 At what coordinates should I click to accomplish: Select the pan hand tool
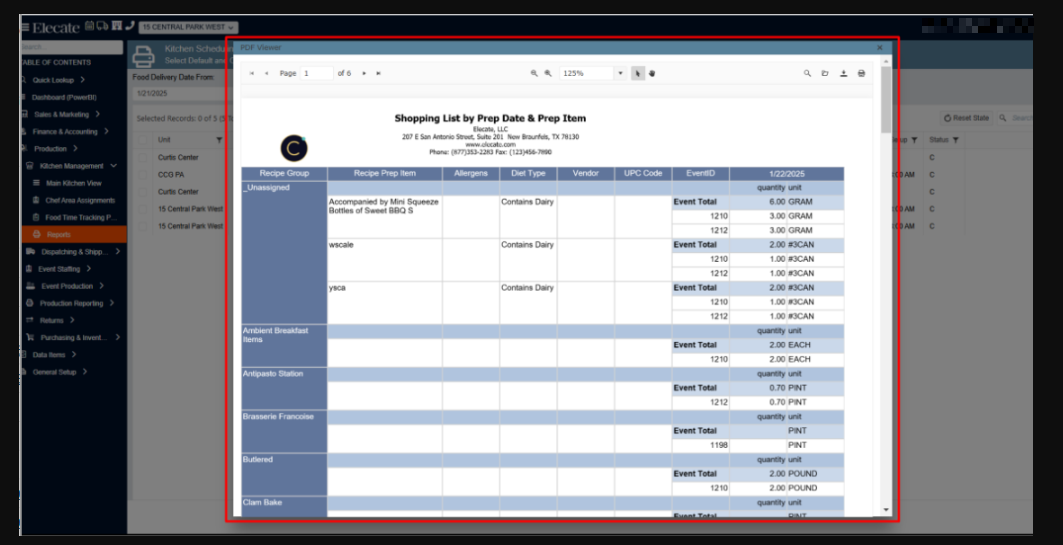(651, 73)
